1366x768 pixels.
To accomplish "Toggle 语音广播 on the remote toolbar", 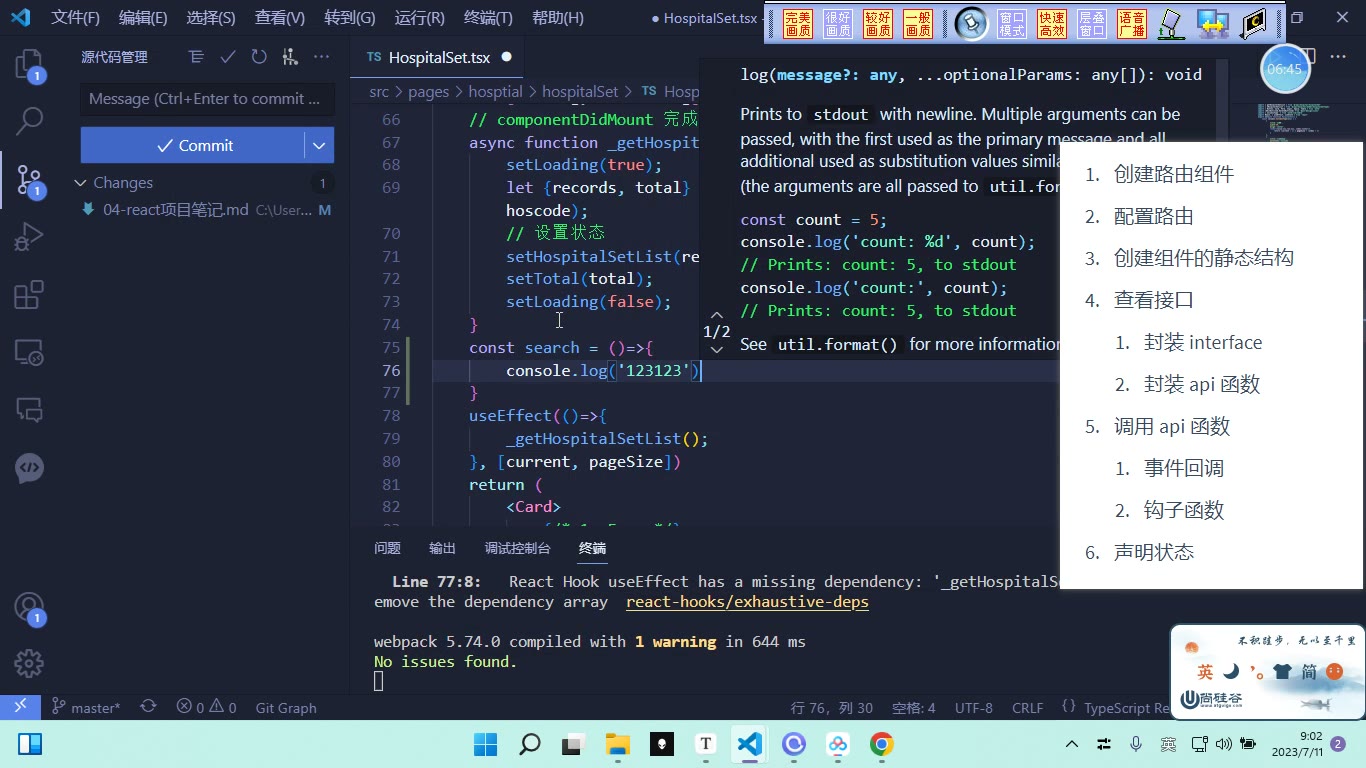I will point(1131,24).
